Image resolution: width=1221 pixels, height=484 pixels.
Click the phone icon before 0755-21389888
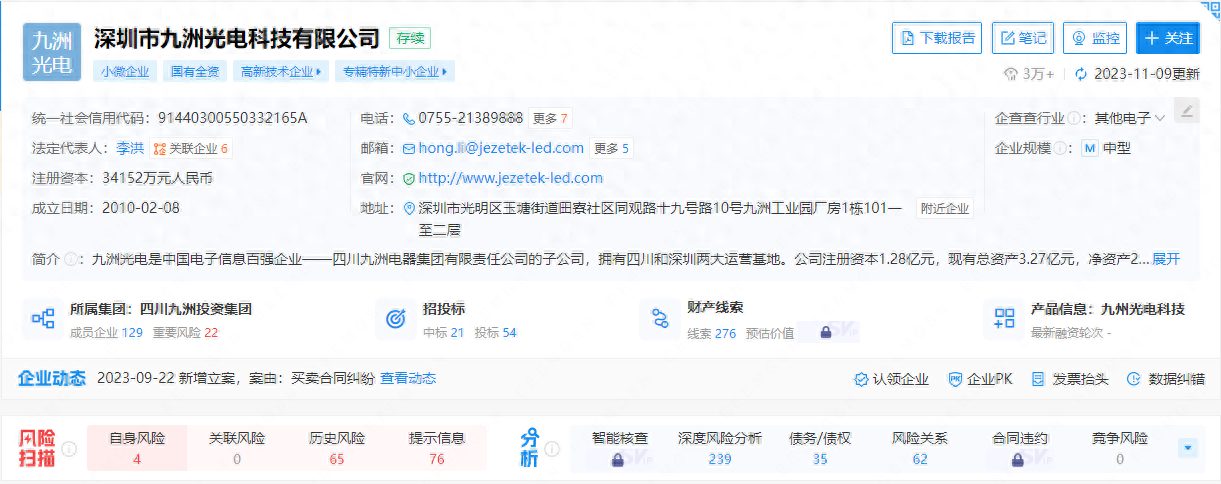(408, 118)
